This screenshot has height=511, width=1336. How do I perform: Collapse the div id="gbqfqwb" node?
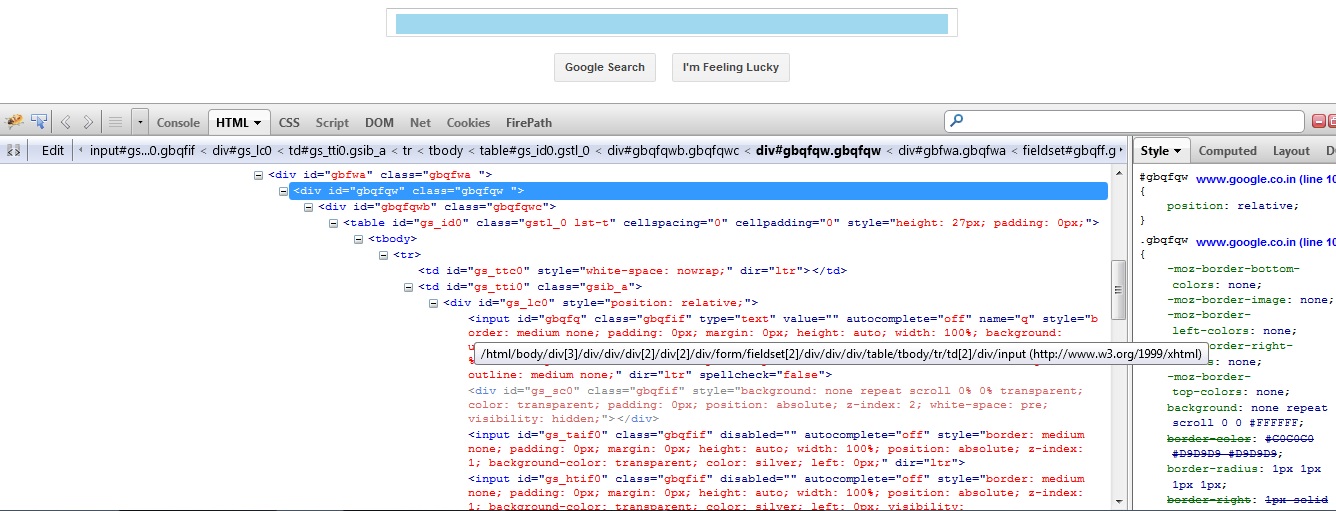click(x=309, y=207)
